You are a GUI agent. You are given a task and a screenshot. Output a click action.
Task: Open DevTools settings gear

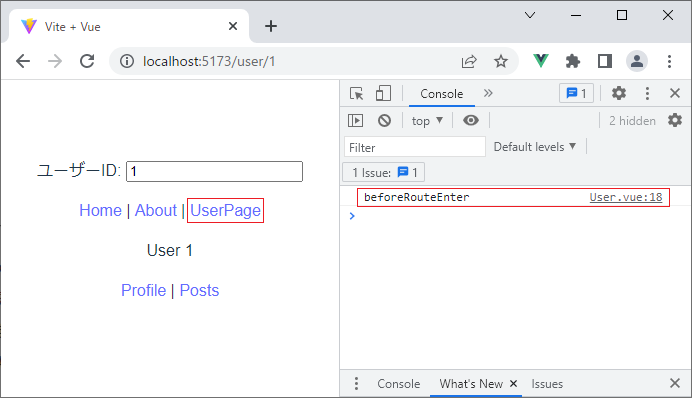coord(619,93)
